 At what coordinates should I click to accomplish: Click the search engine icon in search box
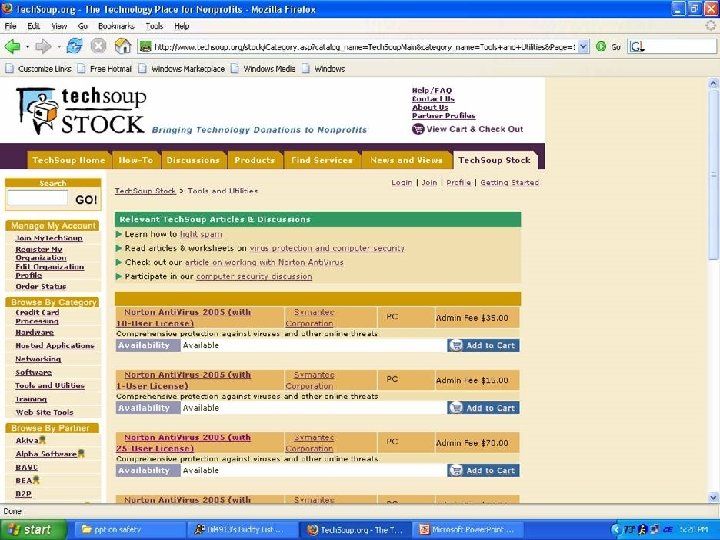(637, 46)
